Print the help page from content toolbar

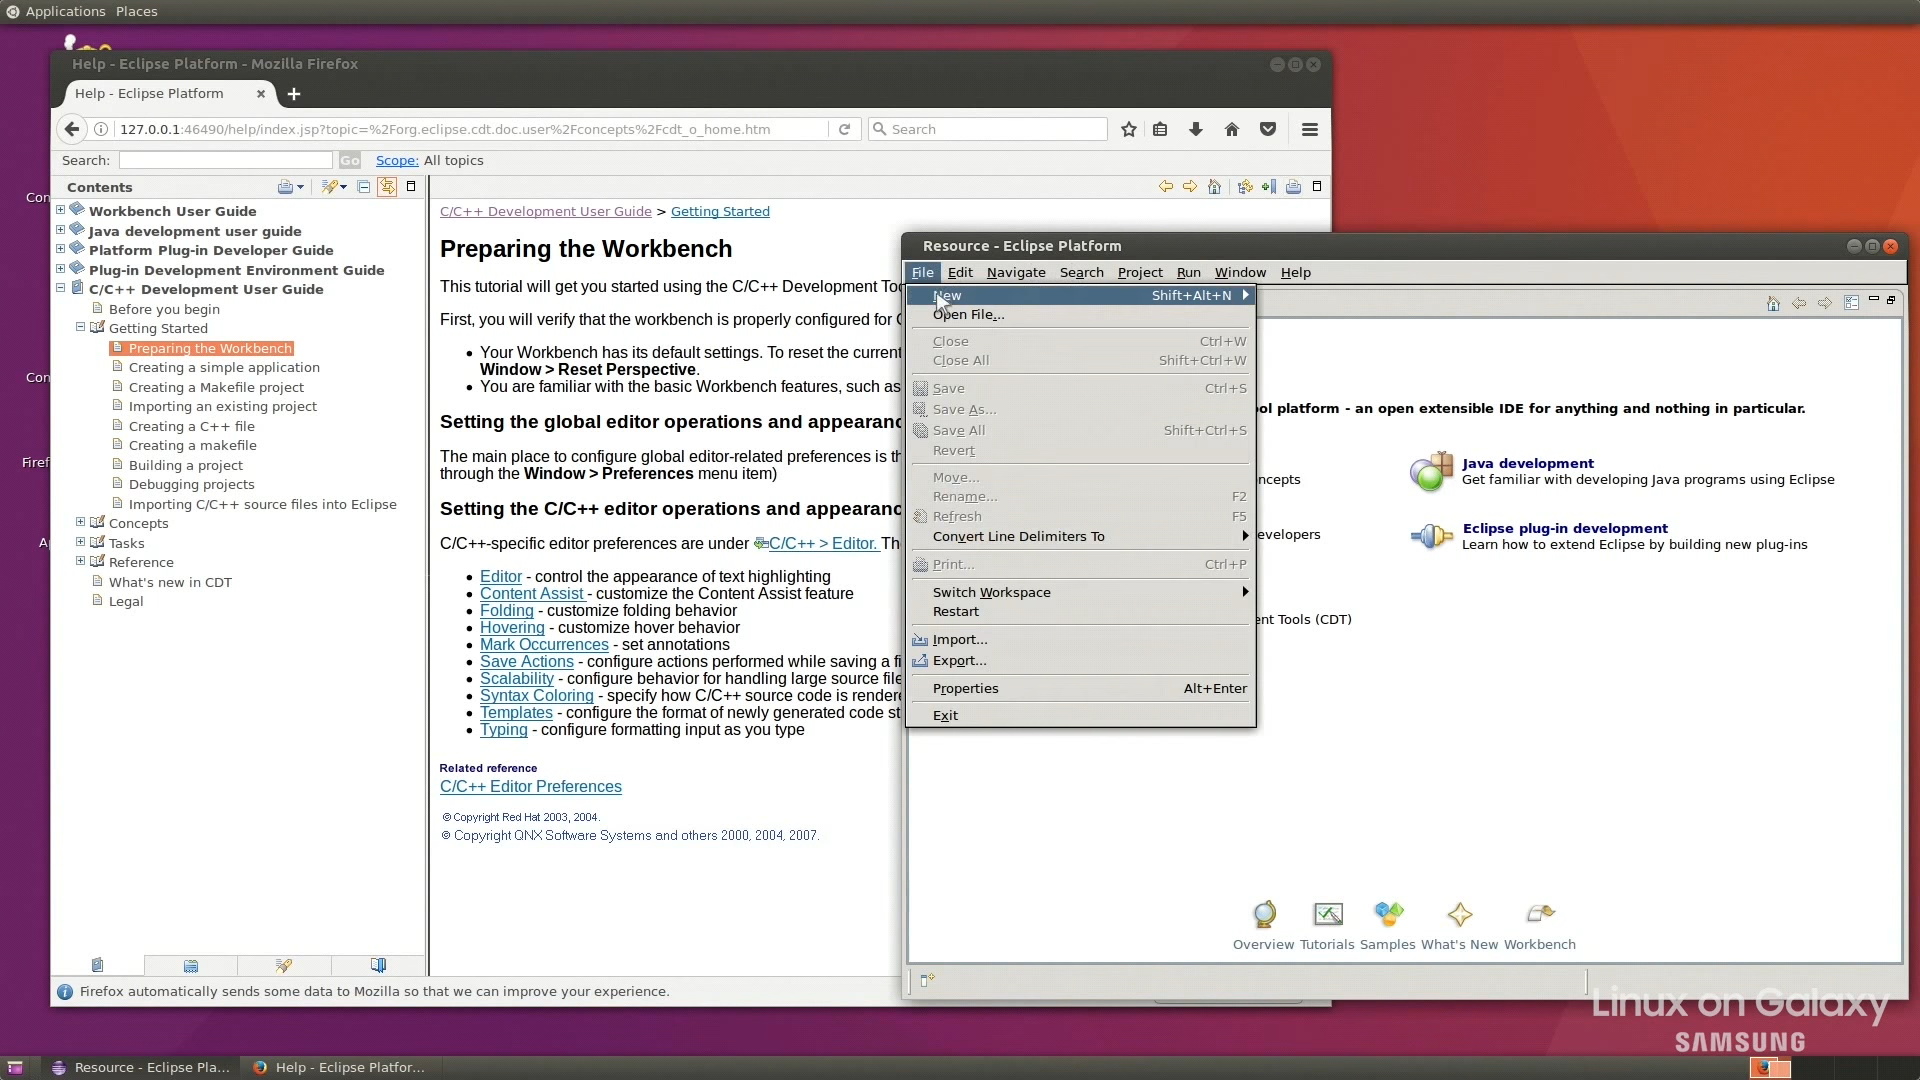click(x=1293, y=187)
